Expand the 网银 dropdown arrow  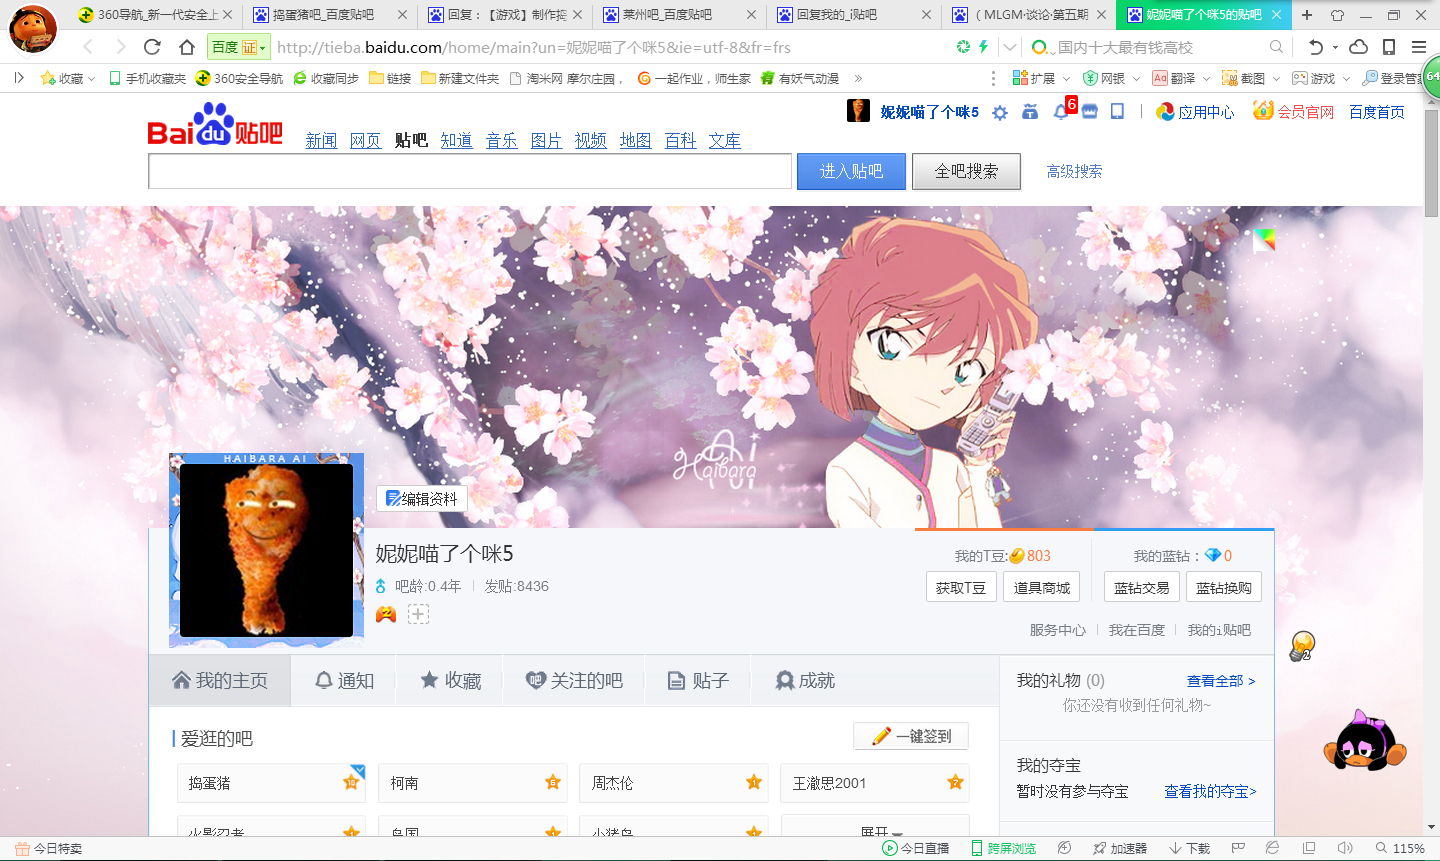pos(1136,78)
